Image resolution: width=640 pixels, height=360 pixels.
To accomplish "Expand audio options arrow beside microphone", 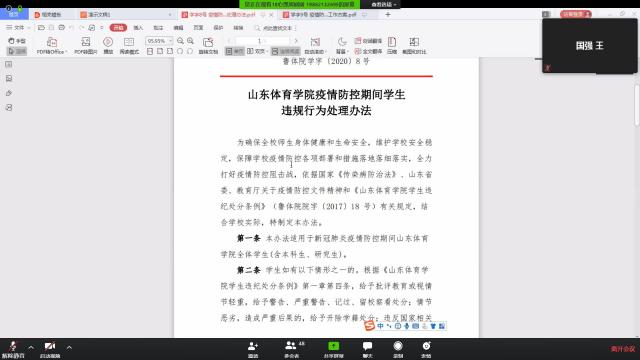I will (31, 347).
